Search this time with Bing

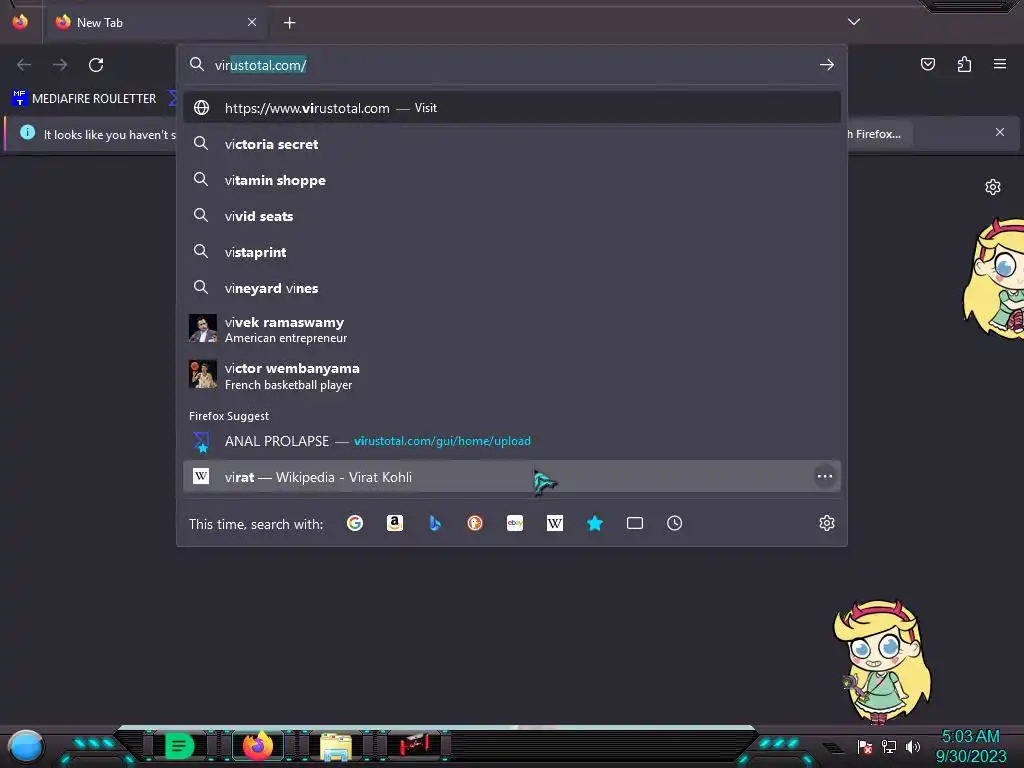(x=435, y=523)
